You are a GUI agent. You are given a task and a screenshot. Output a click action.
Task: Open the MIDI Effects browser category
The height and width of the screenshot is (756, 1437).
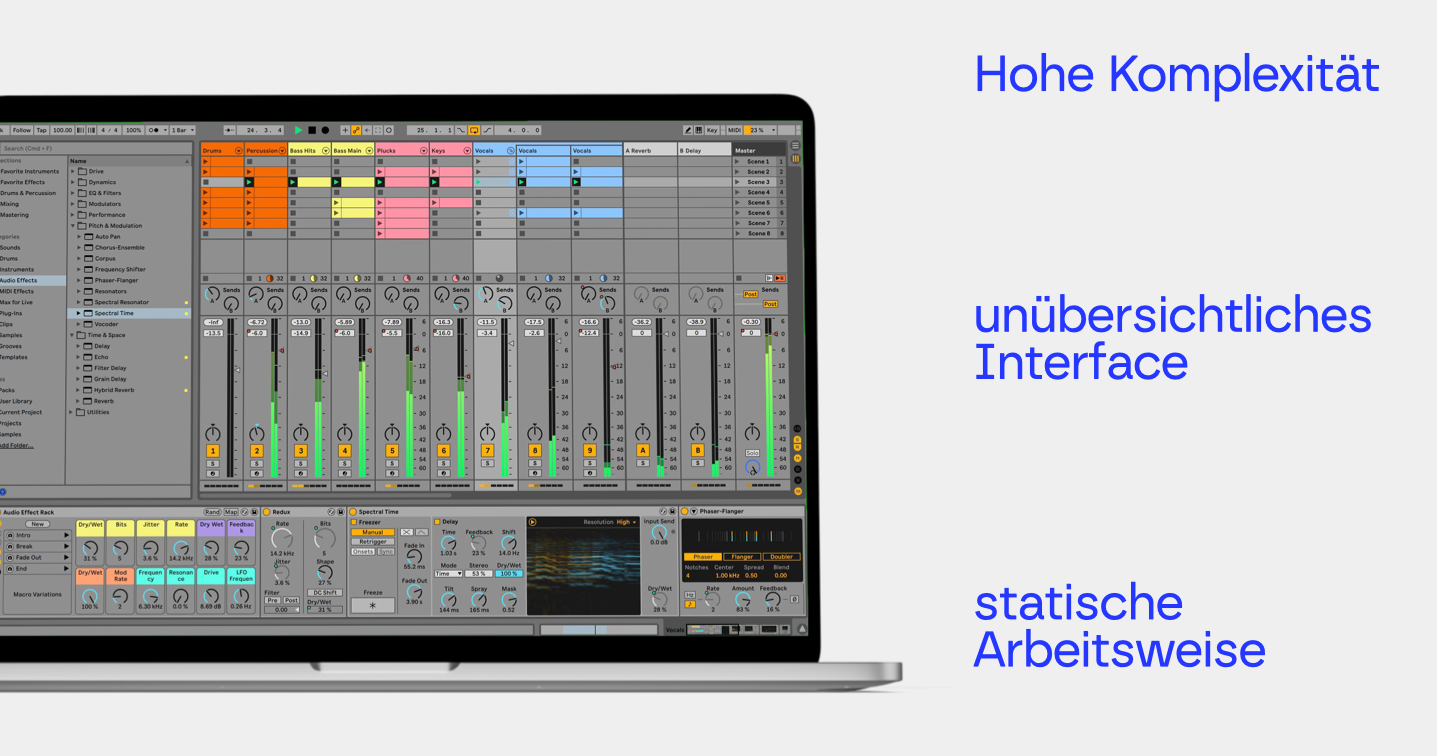click(17, 291)
